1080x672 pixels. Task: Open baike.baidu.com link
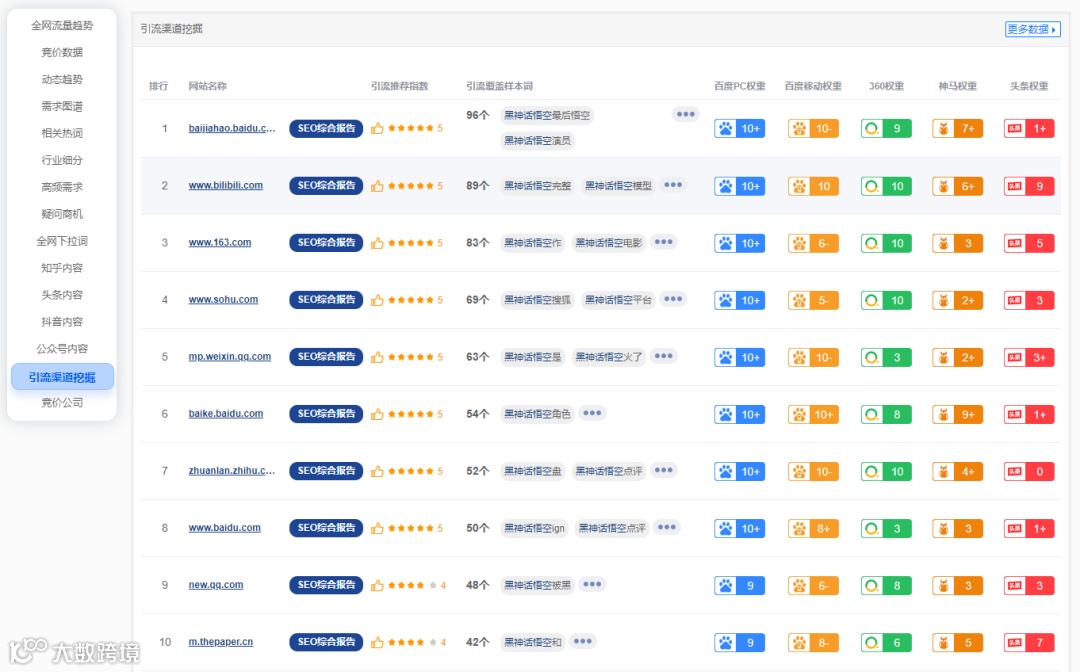[x=225, y=414]
